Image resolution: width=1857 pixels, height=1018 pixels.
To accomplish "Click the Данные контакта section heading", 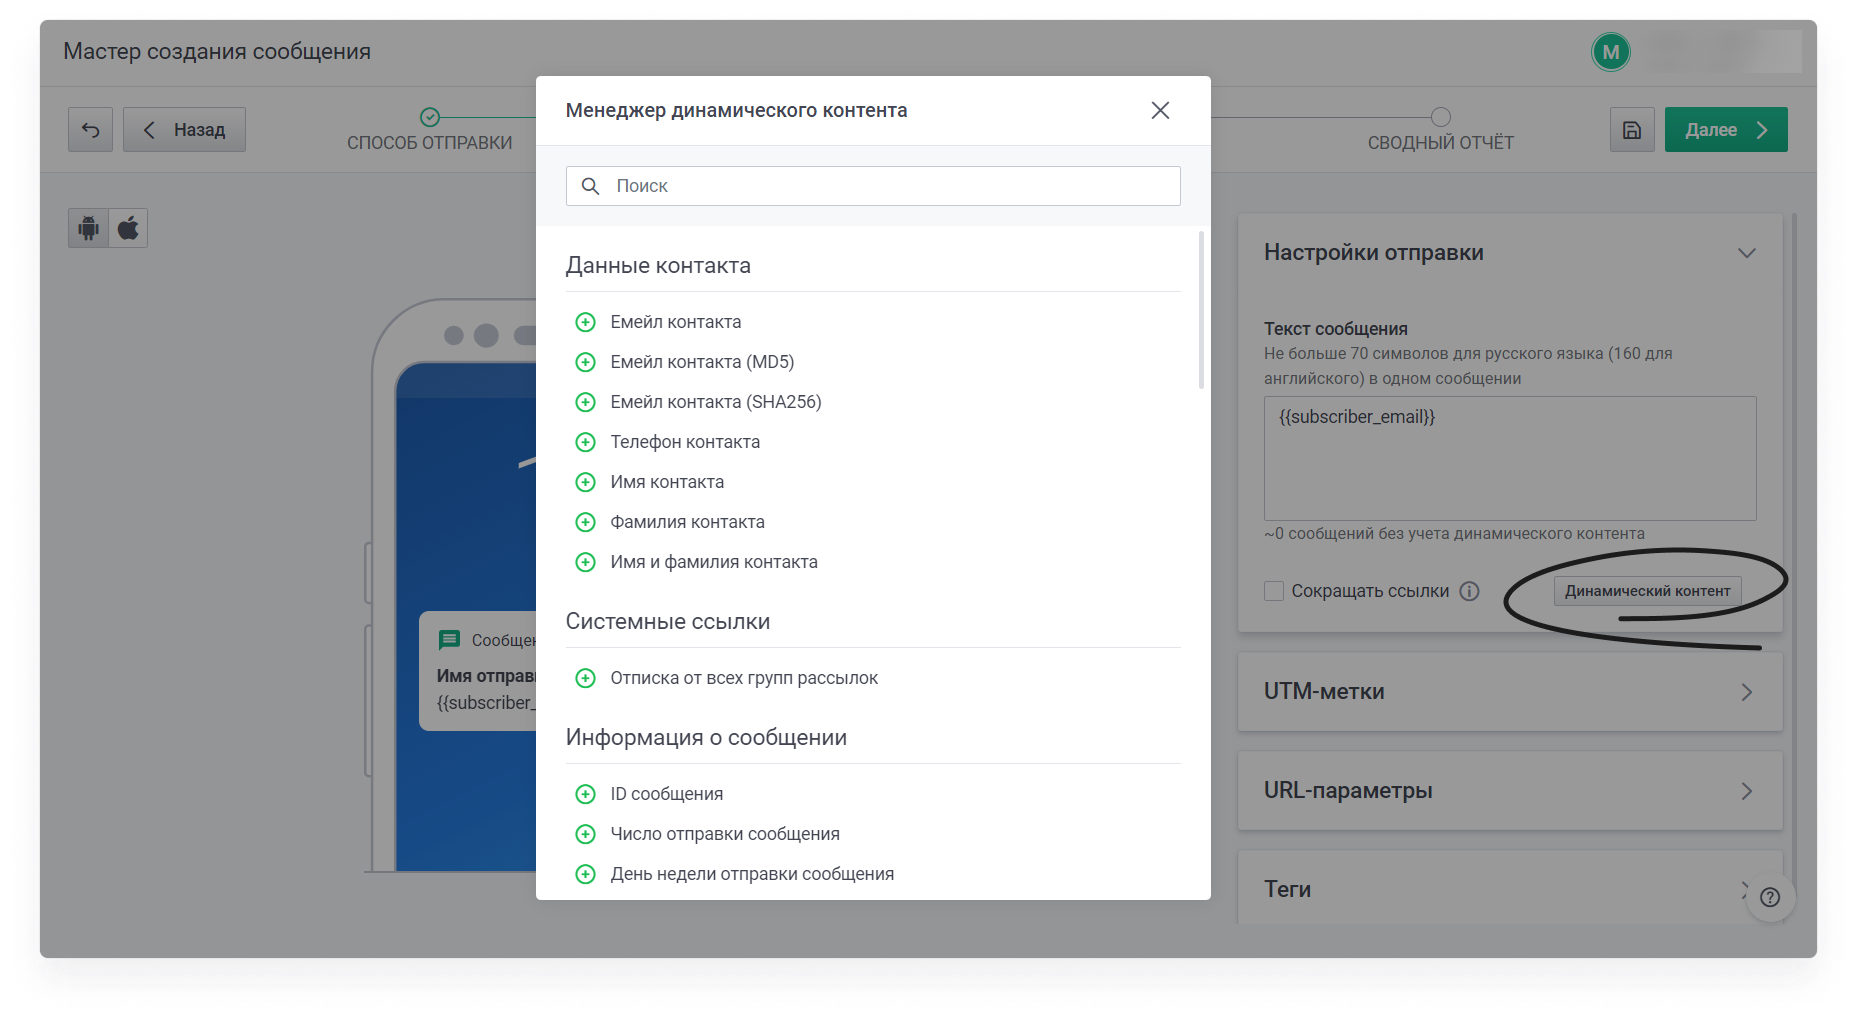I will point(658,266).
